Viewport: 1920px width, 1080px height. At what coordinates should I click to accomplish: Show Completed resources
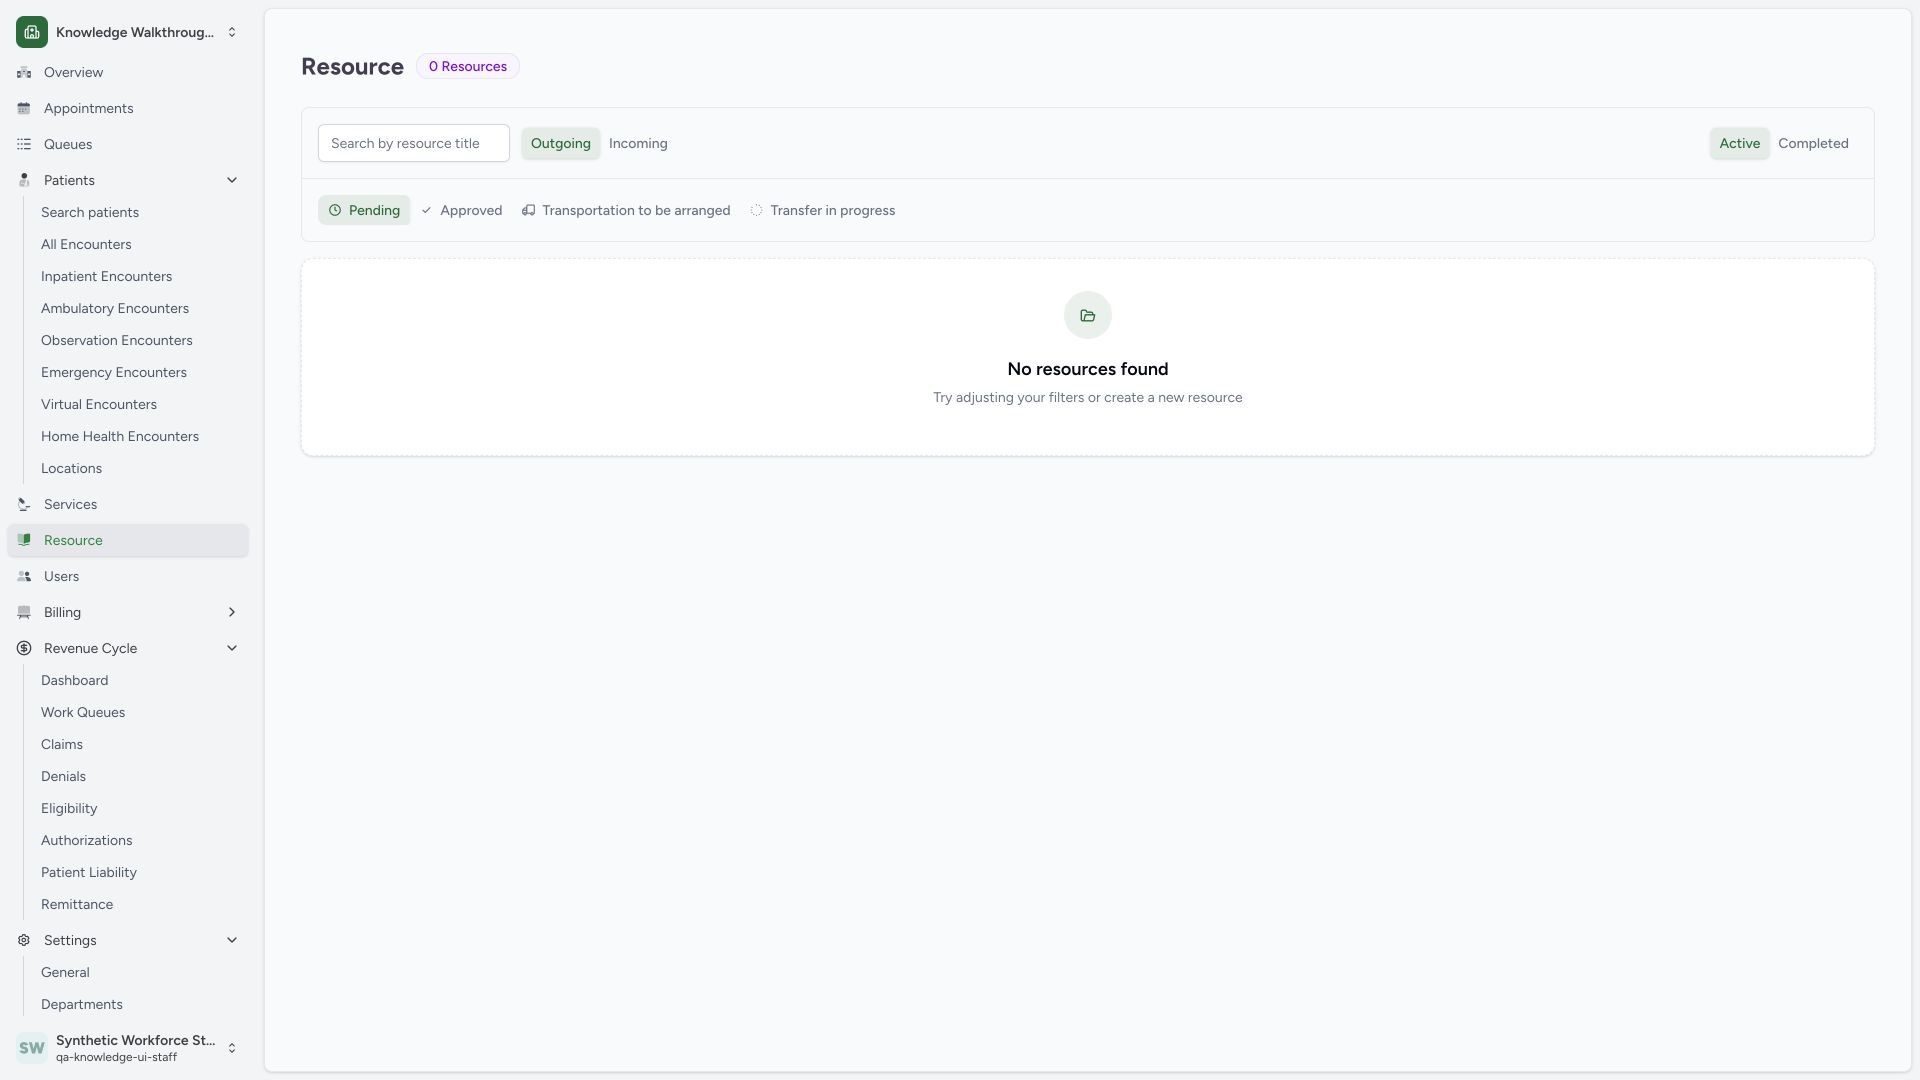click(1813, 144)
